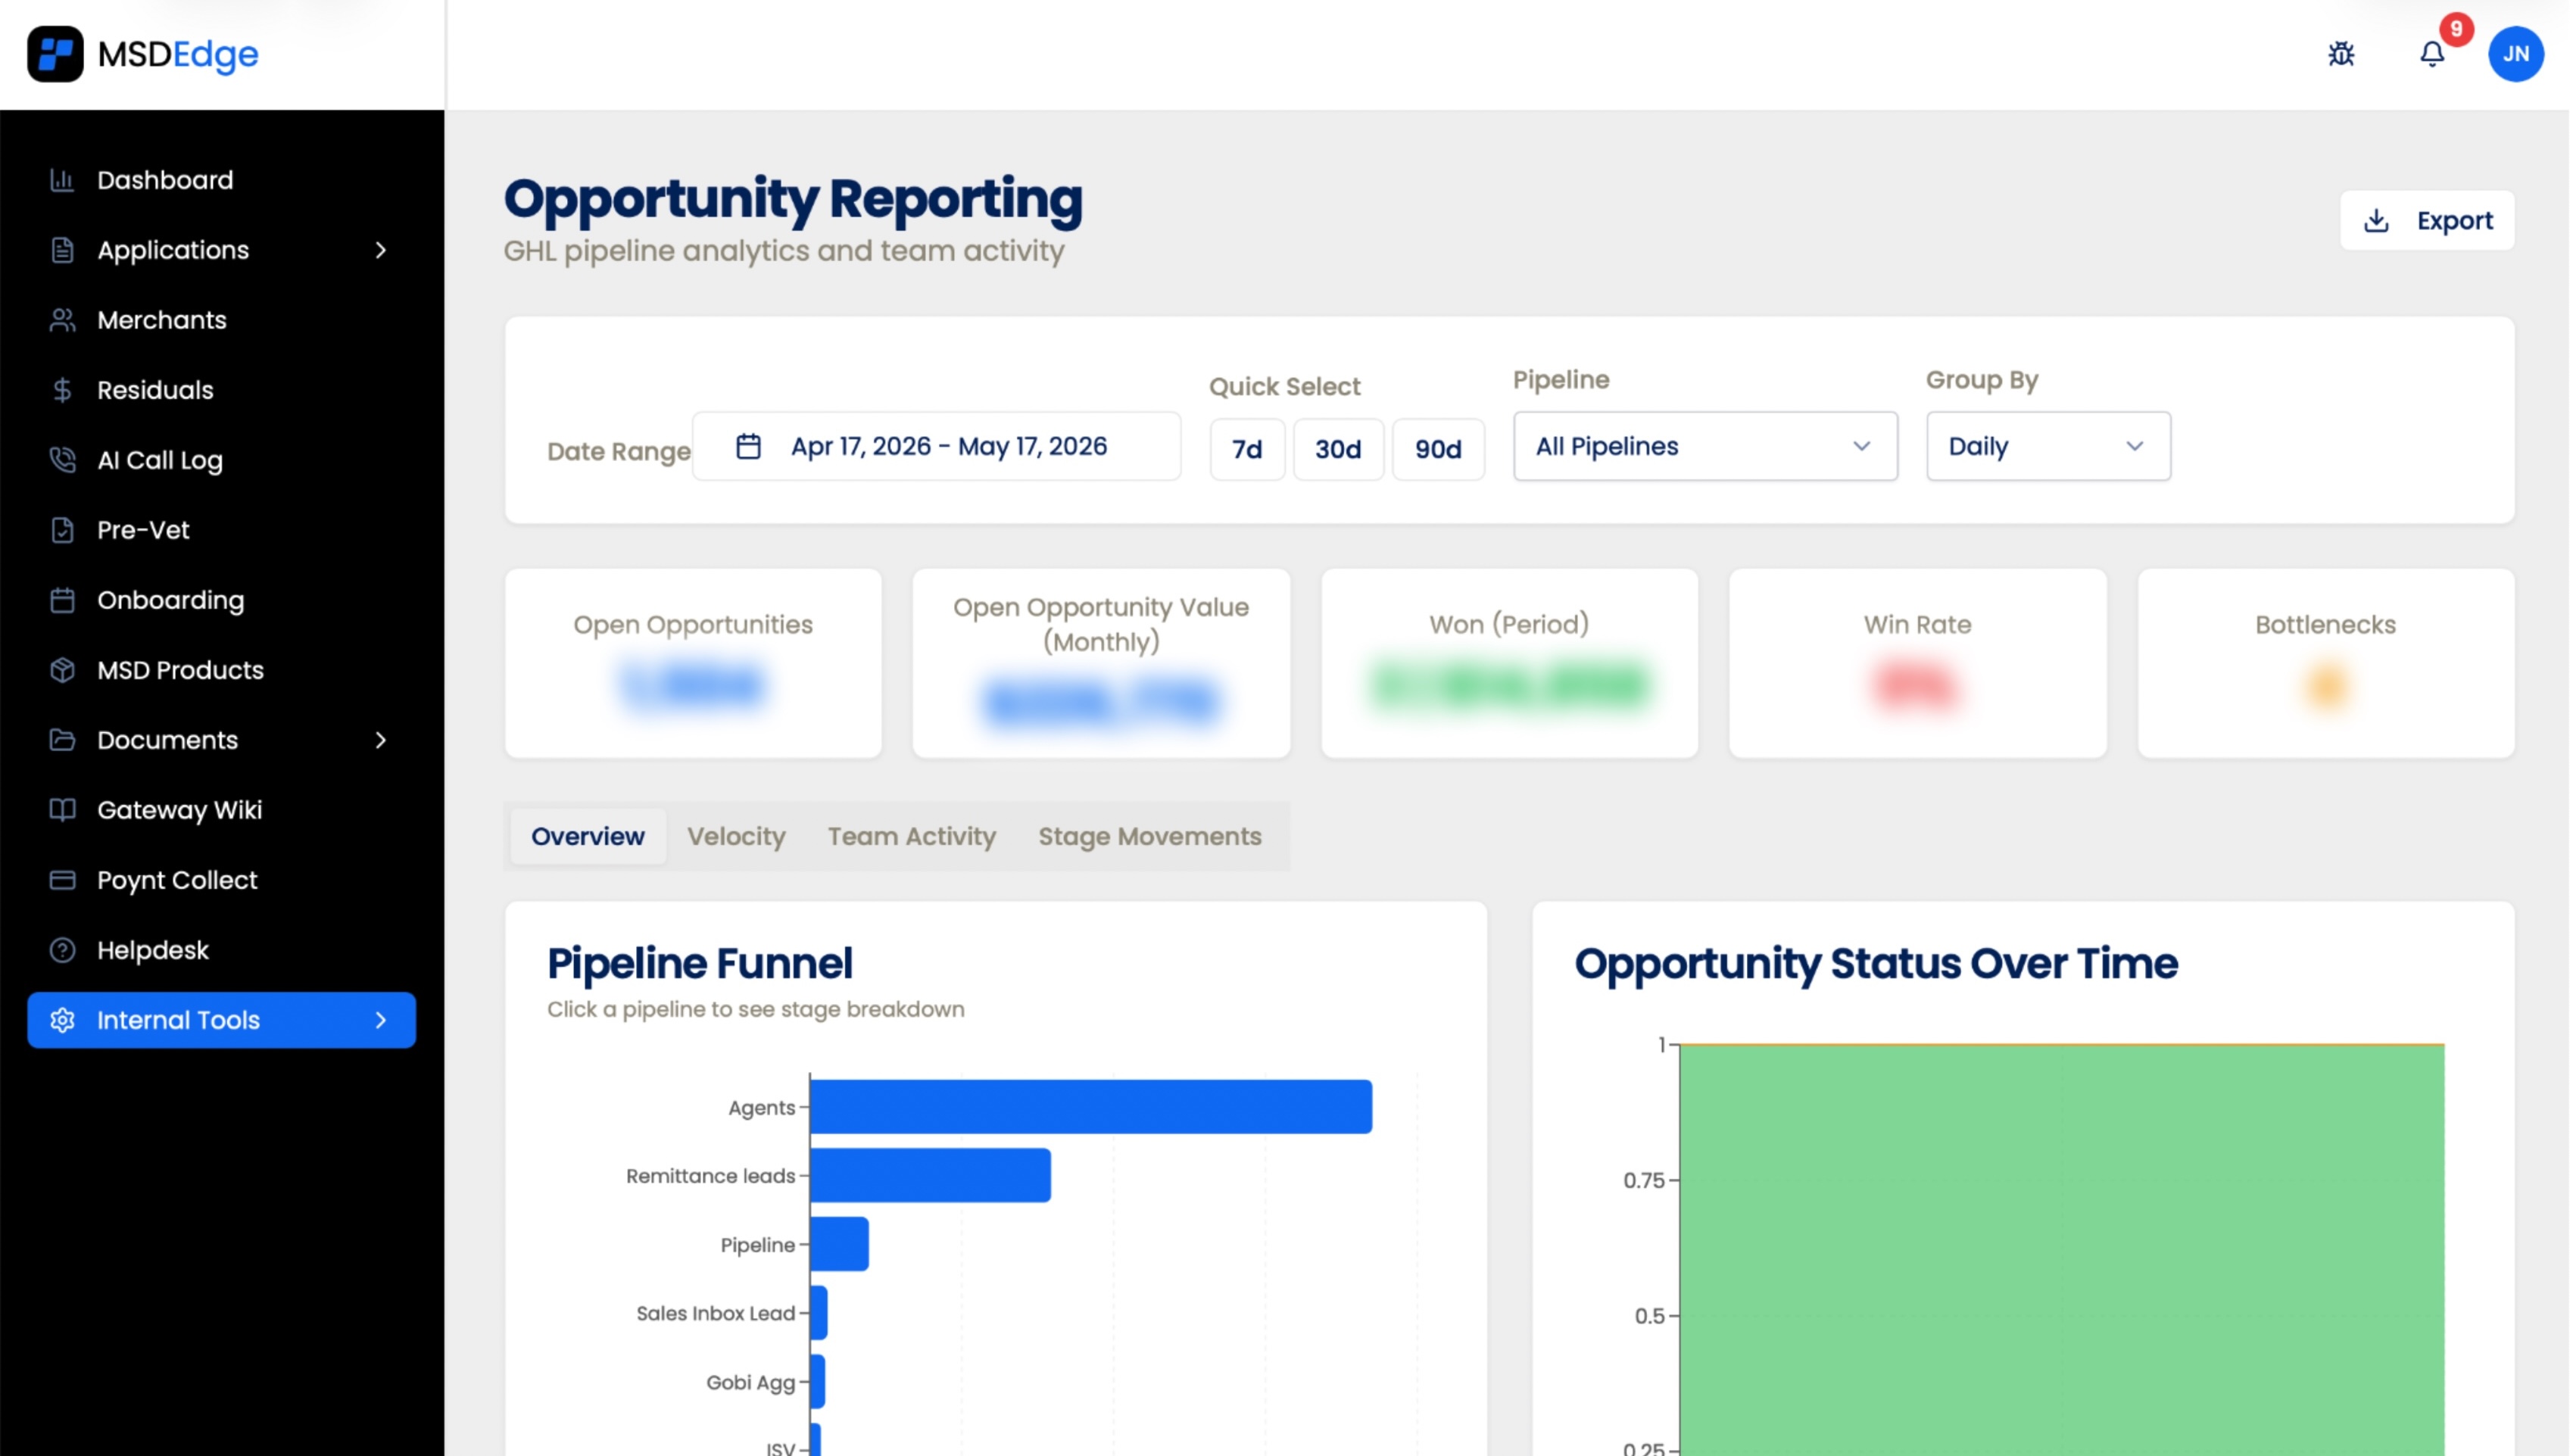Click the Poynt Collect card icon

[x=62, y=880]
